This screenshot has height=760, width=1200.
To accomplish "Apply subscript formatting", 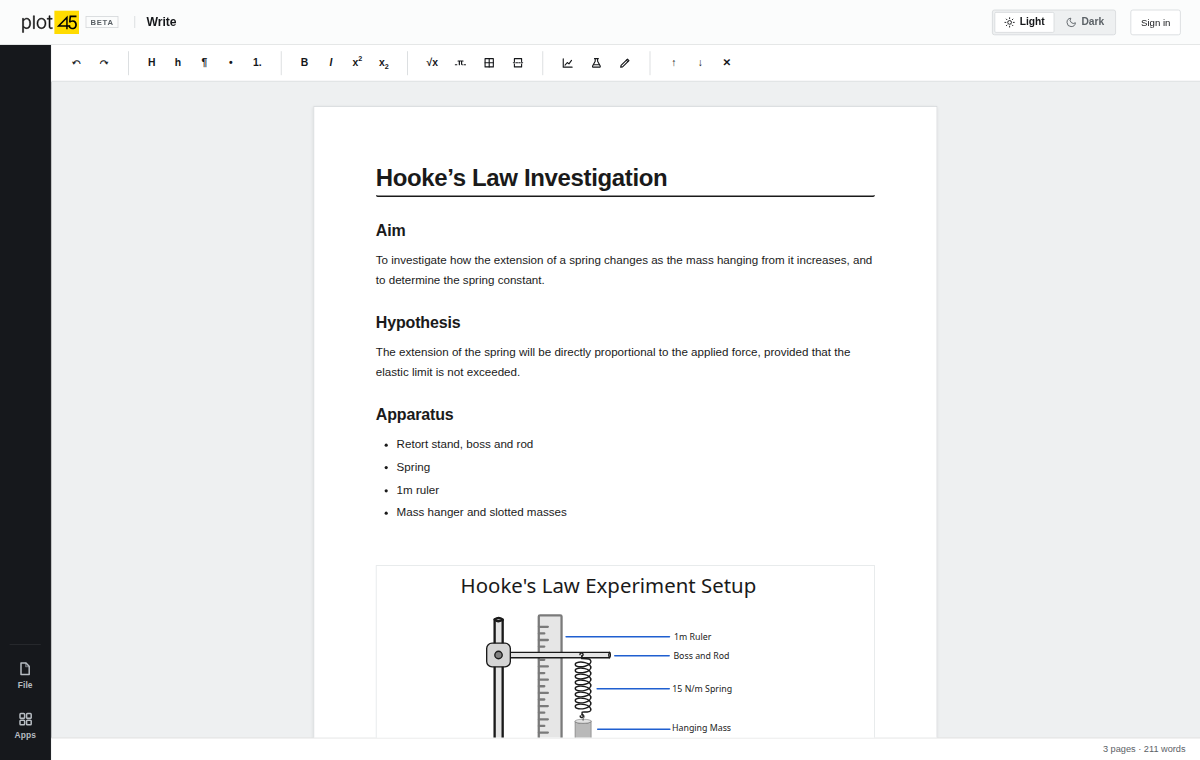I will coord(384,63).
